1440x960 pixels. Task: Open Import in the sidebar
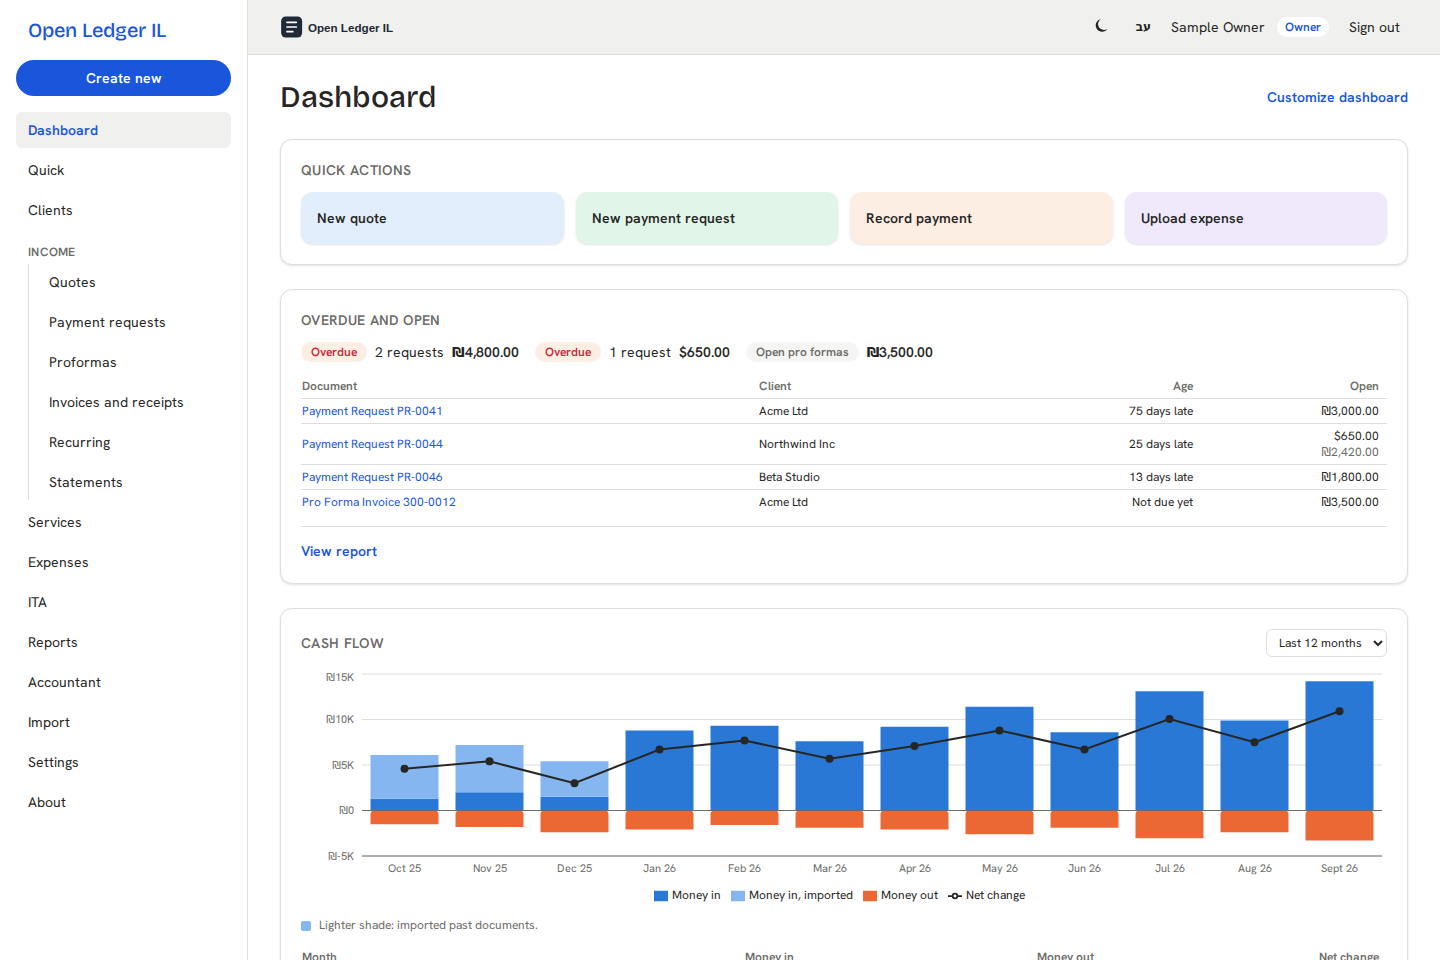[x=123, y=722]
